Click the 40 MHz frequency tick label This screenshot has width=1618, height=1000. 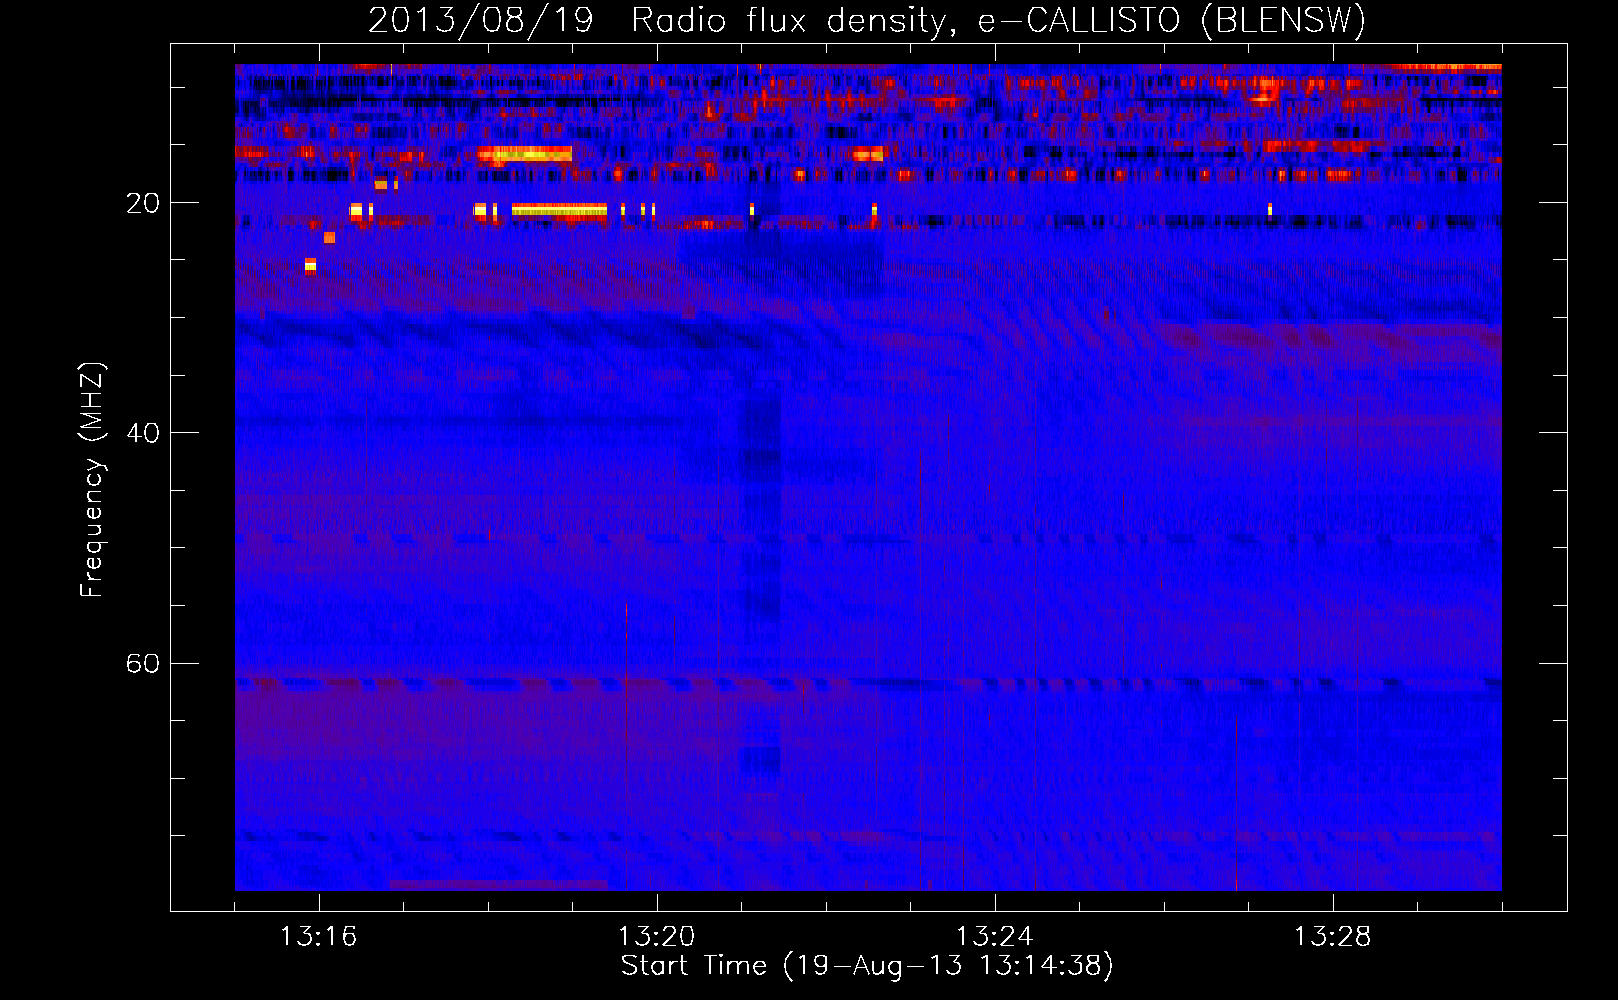pyautogui.click(x=142, y=433)
